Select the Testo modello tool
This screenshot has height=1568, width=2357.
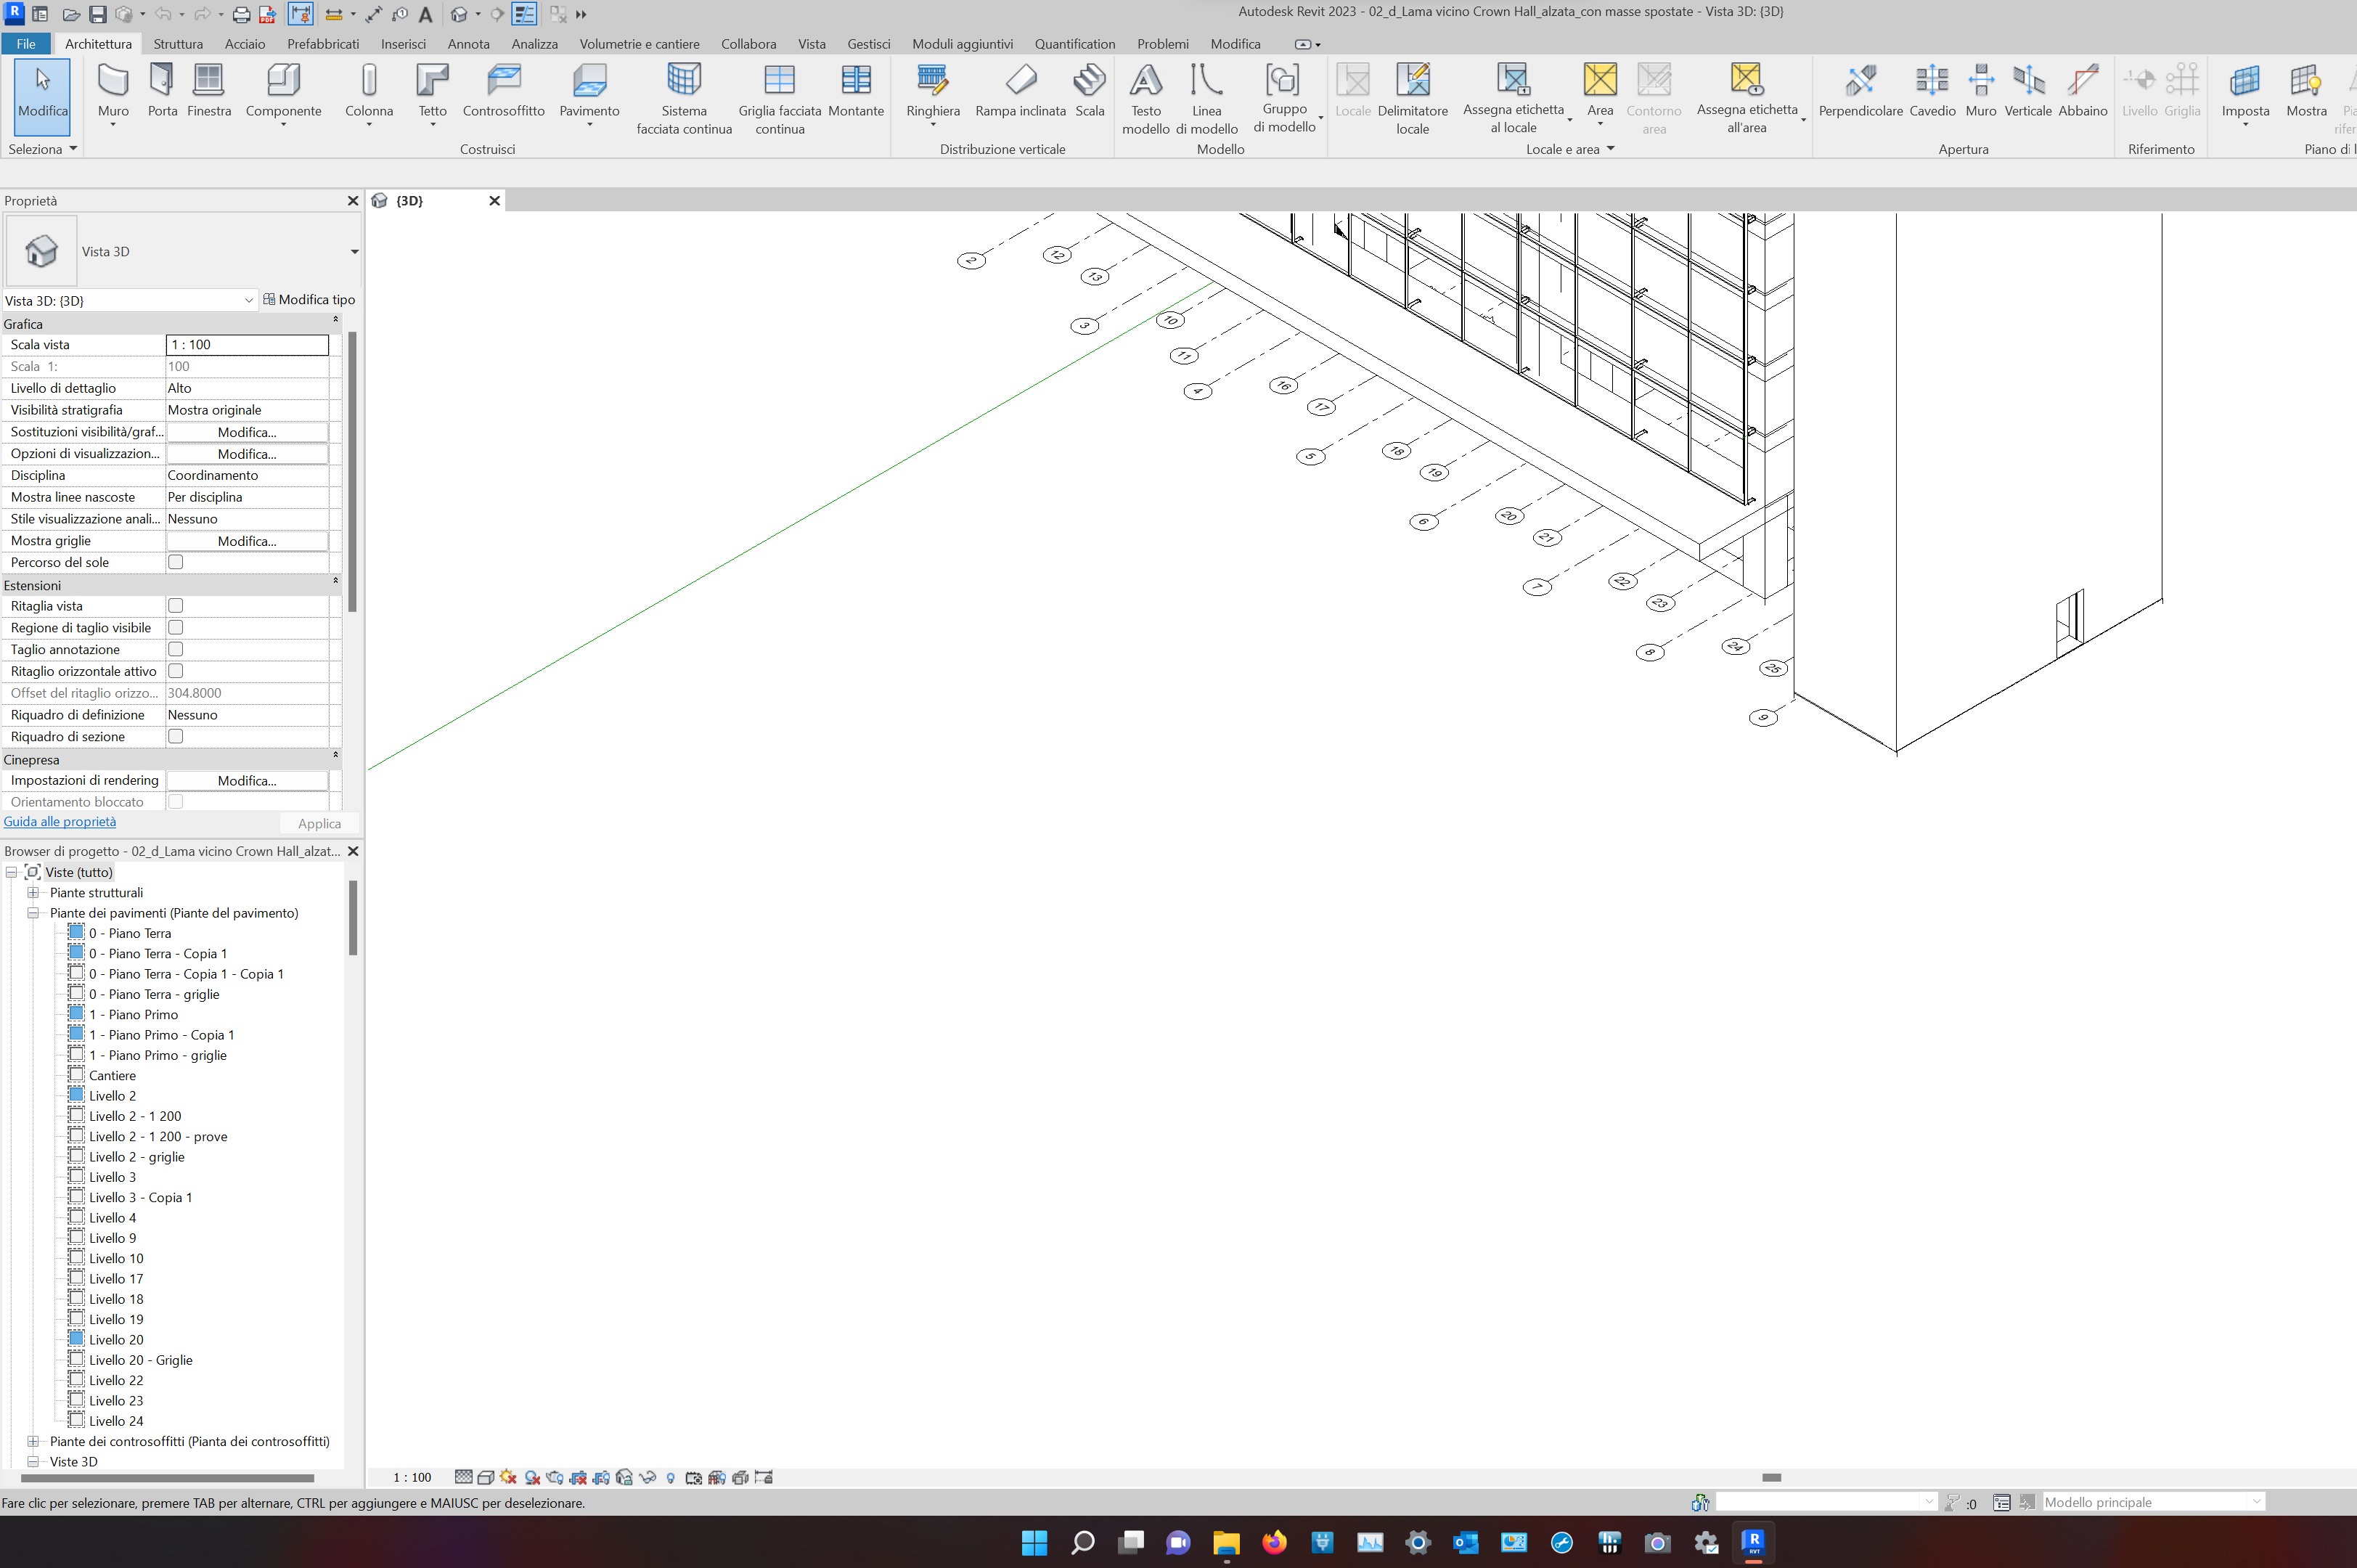coord(1146,99)
